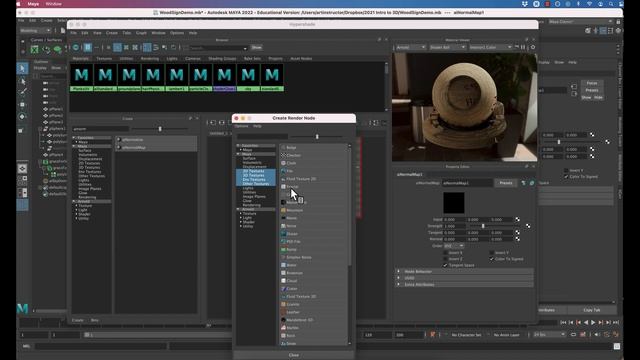Screen dimensions: 640x360
Task: Collapse Arnold category in Create Render Node
Action: 238,209
